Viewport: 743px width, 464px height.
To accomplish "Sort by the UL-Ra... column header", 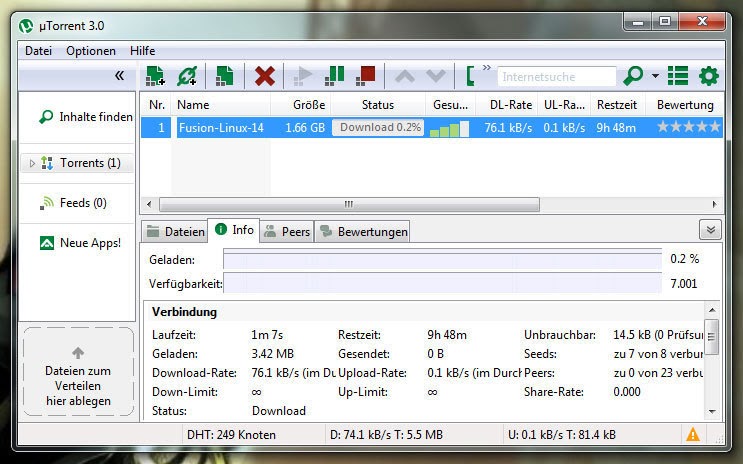I will (564, 105).
